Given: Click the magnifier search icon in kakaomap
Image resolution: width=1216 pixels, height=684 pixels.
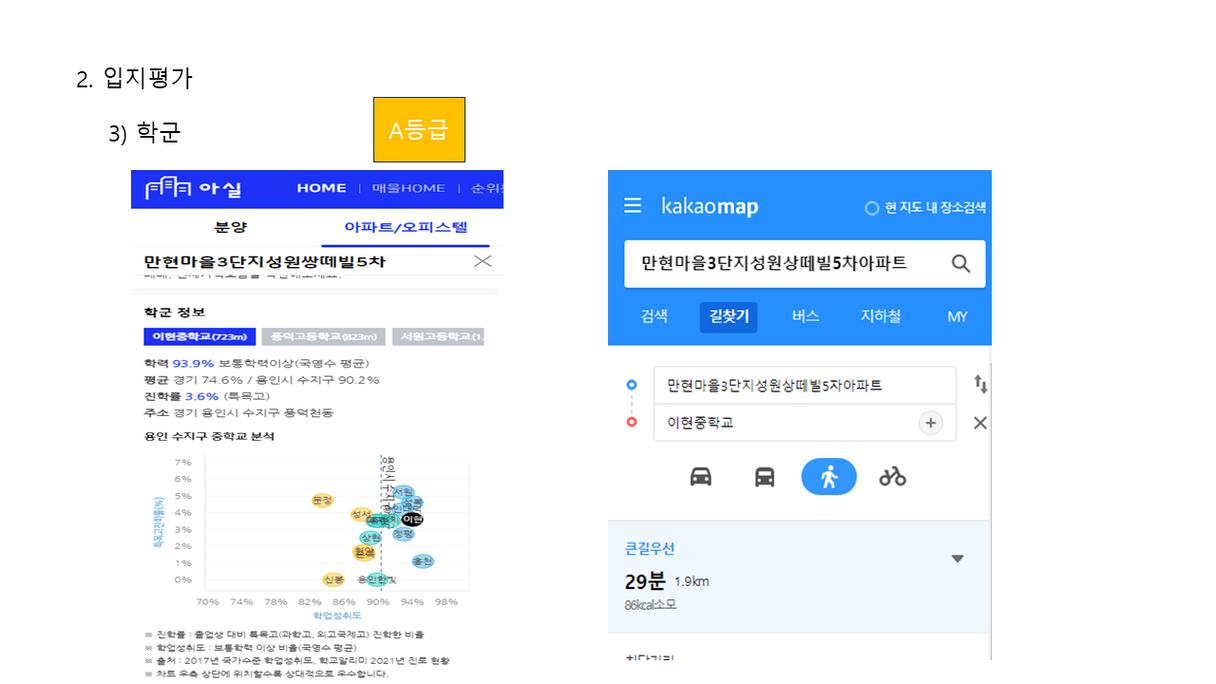Looking at the screenshot, I should (x=961, y=264).
